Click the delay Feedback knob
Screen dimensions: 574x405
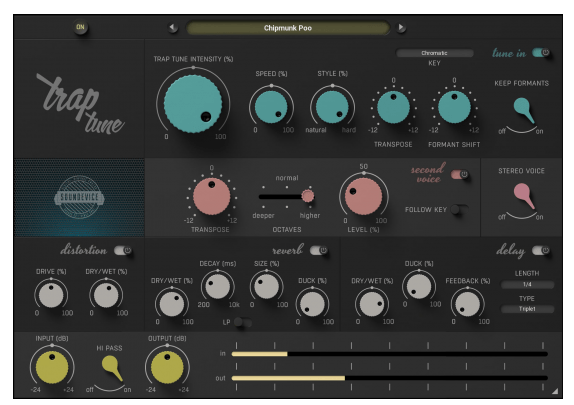pos(467,304)
